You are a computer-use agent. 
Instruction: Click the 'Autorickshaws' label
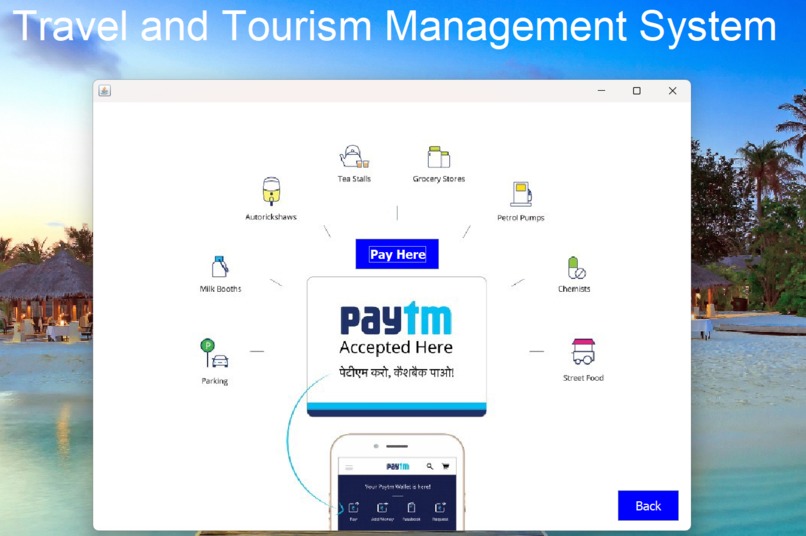271,217
